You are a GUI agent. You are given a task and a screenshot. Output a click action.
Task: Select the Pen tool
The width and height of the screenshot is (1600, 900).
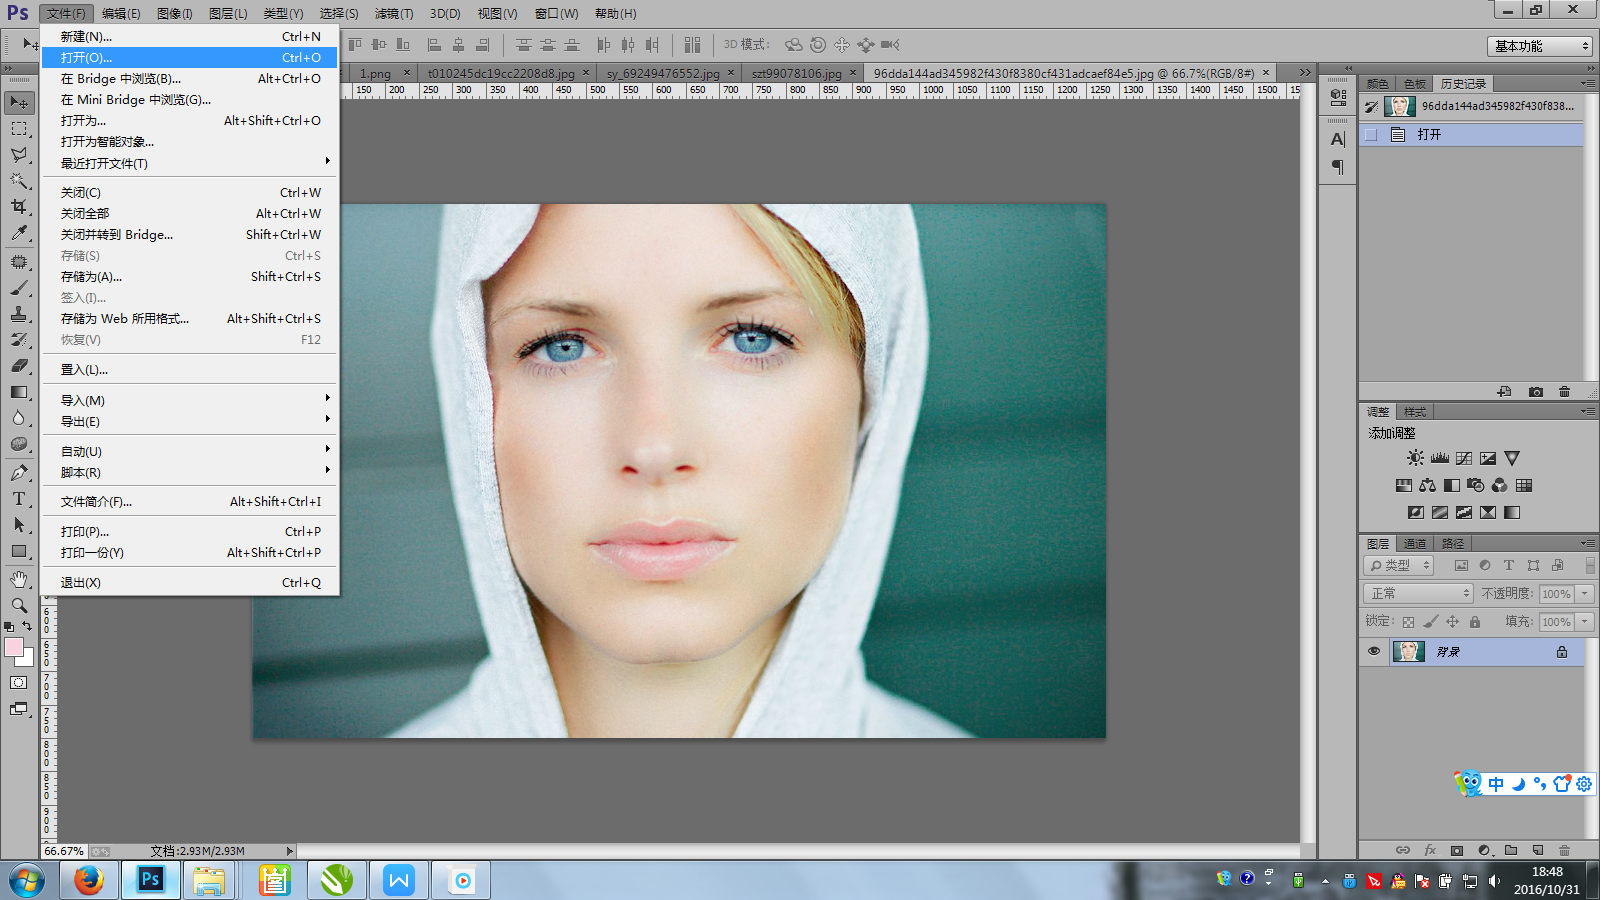pos(19,473)
